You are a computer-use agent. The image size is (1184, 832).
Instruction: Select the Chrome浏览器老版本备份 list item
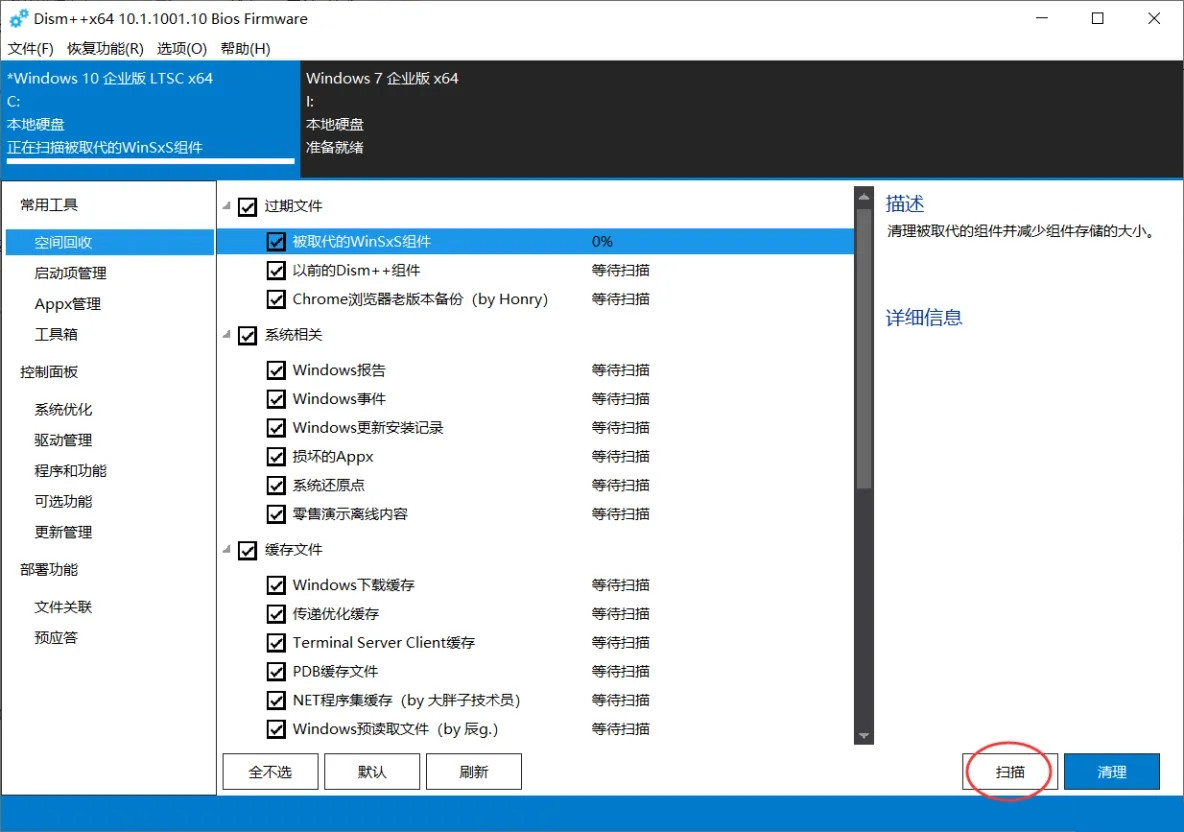point(420,299)
